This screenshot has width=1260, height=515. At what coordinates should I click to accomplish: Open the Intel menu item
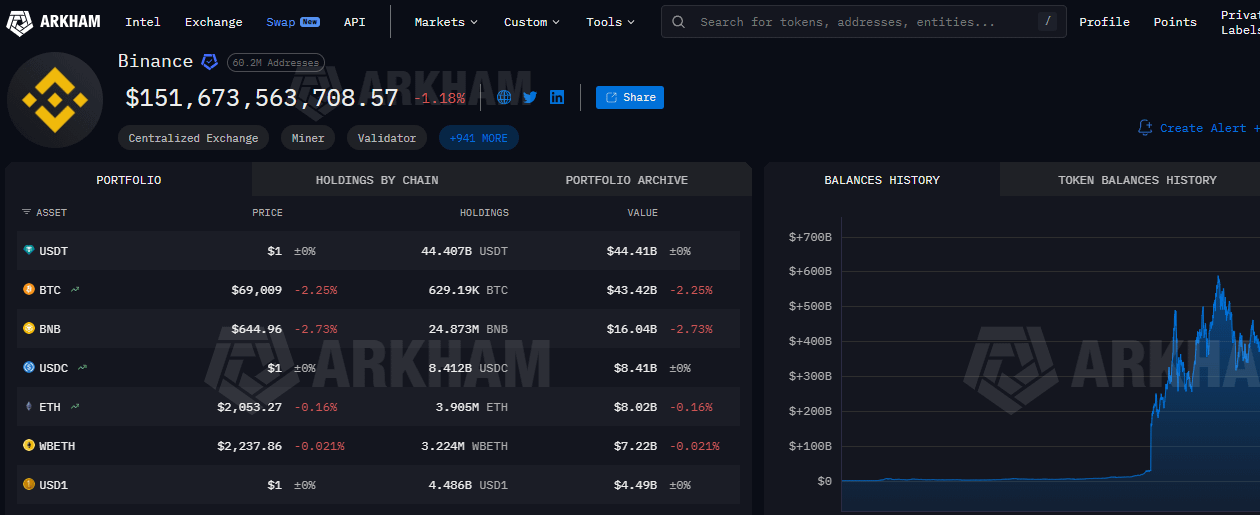[143, 22]
